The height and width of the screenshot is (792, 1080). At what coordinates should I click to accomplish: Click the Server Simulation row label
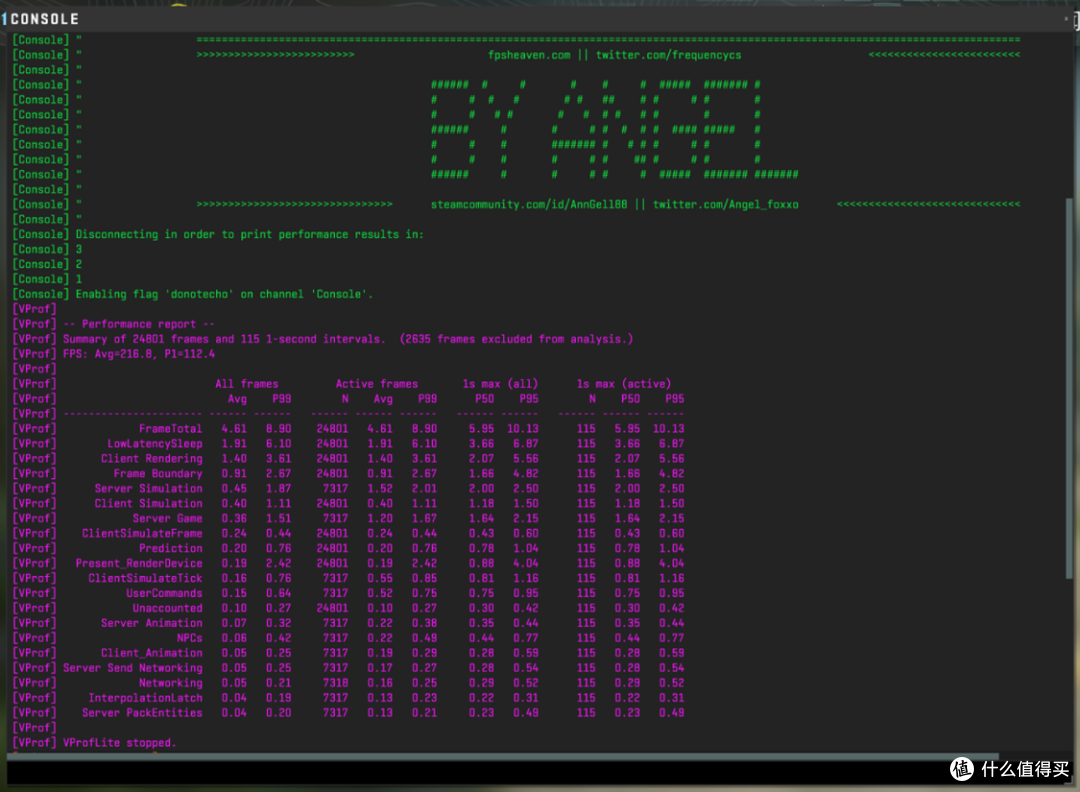click(149, 488)
